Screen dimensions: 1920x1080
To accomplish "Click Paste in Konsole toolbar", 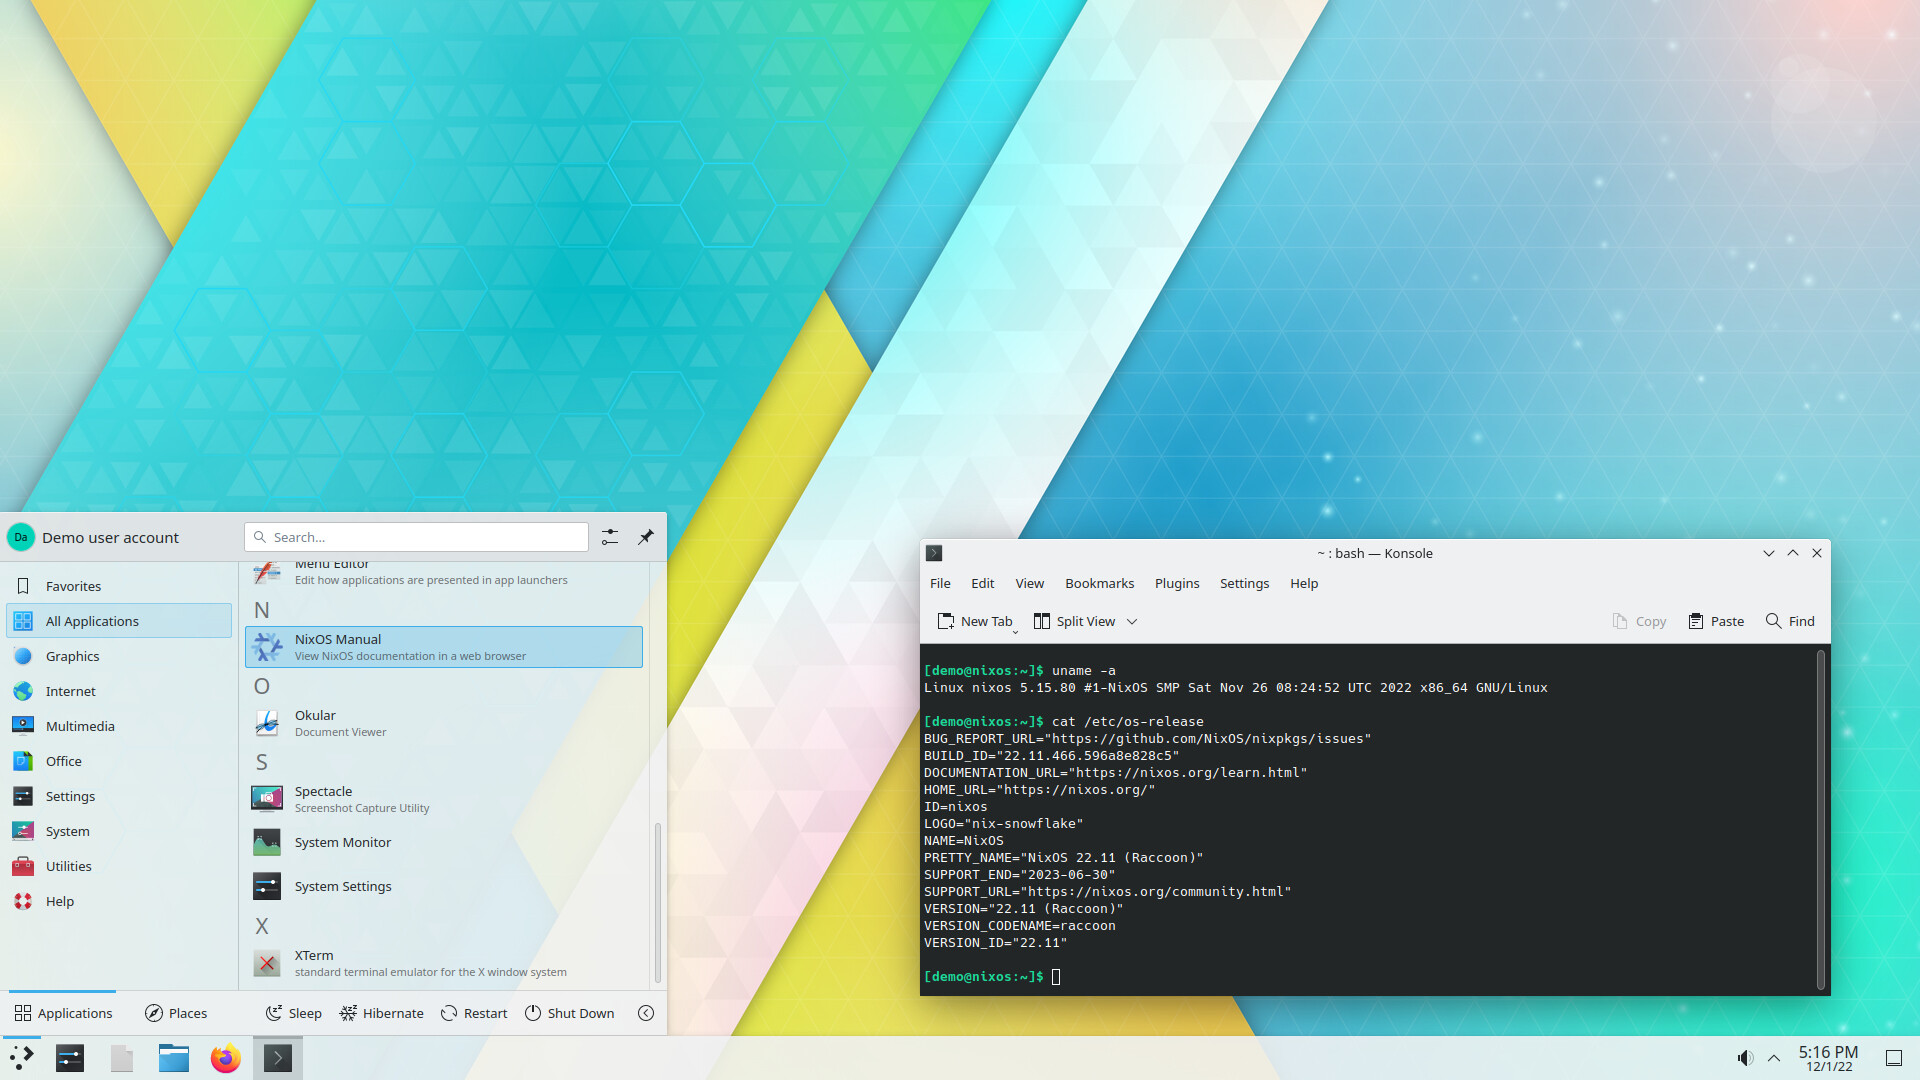I will click(1716, 621).
